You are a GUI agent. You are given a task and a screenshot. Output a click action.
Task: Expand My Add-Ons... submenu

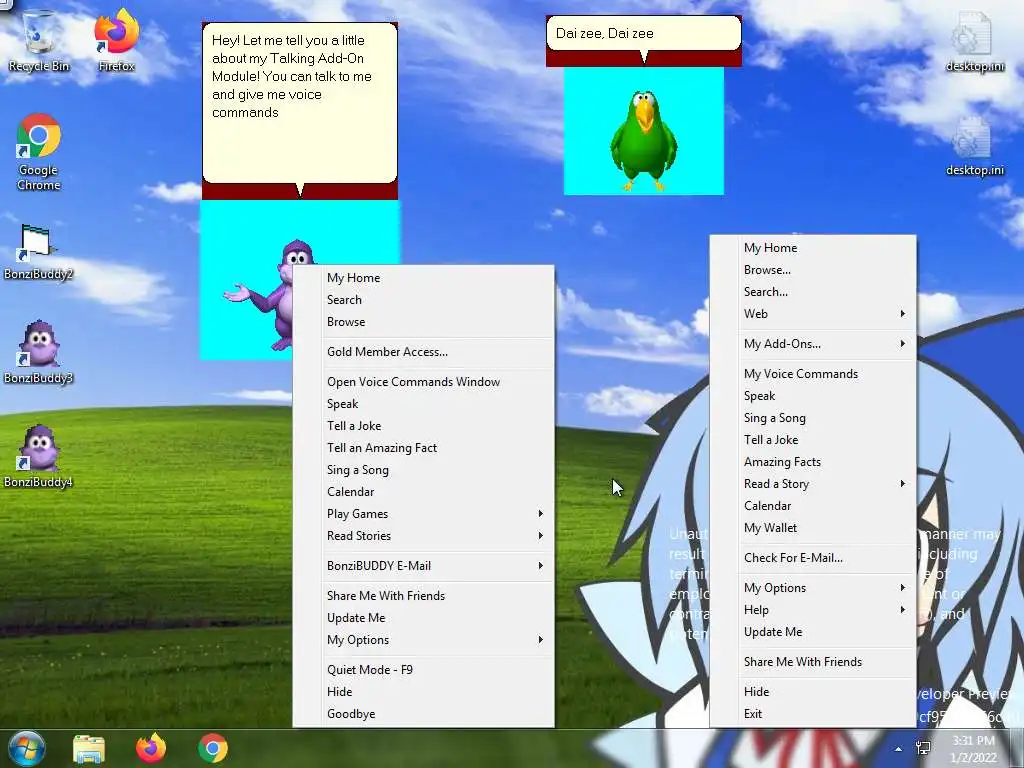tap(813, 344)
